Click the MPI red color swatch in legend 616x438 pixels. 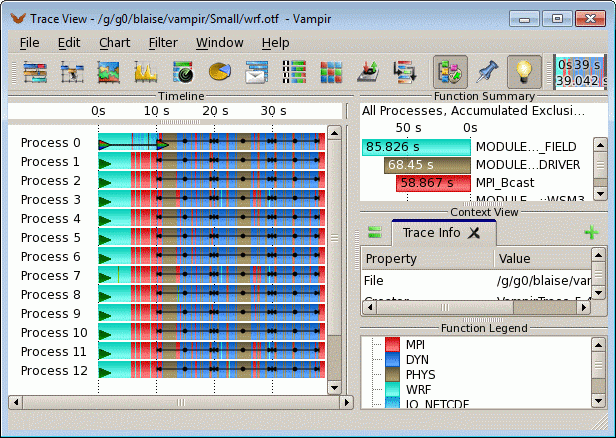[x=392, y=345]
